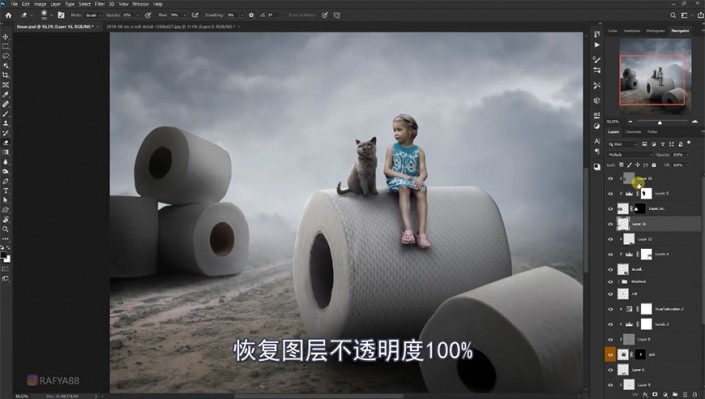Open the Layer menu
Image resolution: width=705 pixels, height=399 pixels.
point(55,4)
